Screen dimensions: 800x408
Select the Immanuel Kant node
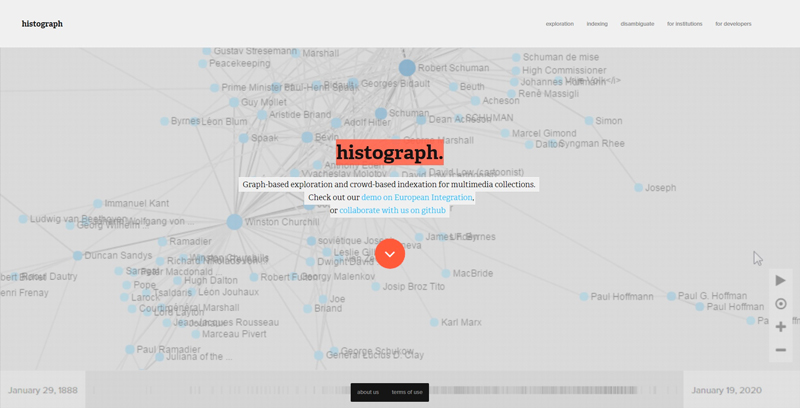pos(97,203)
